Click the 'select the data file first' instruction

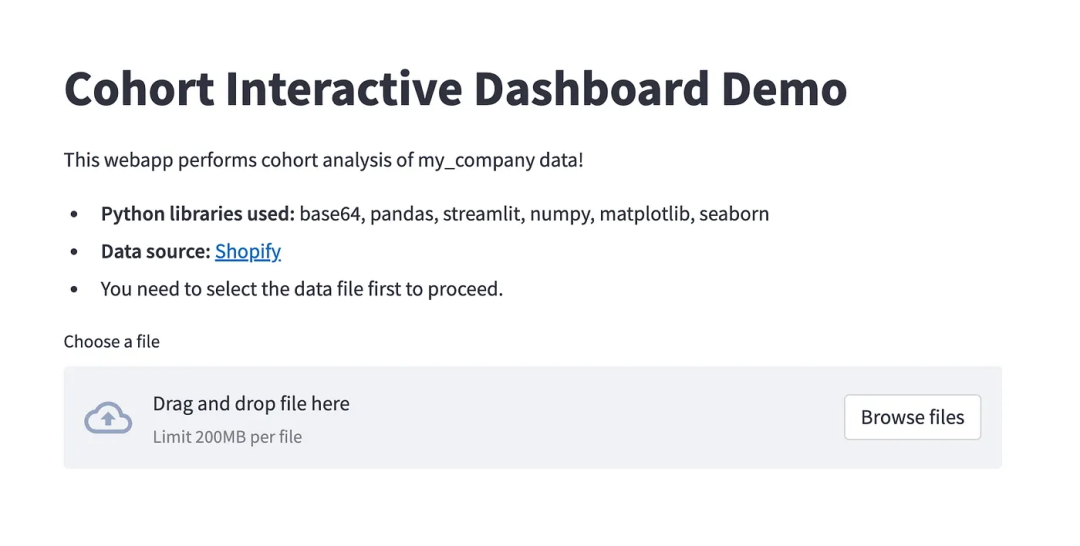pos(301,290)
